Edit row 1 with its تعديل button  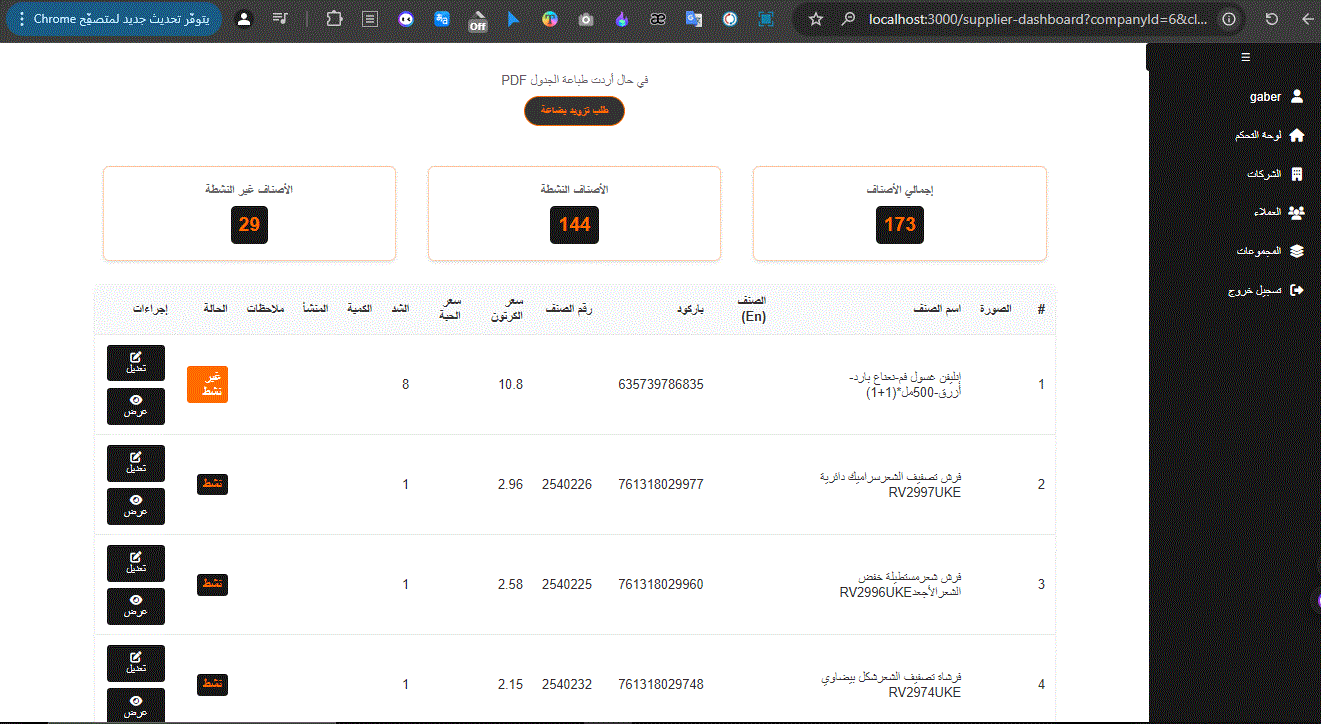click(136, 363)
